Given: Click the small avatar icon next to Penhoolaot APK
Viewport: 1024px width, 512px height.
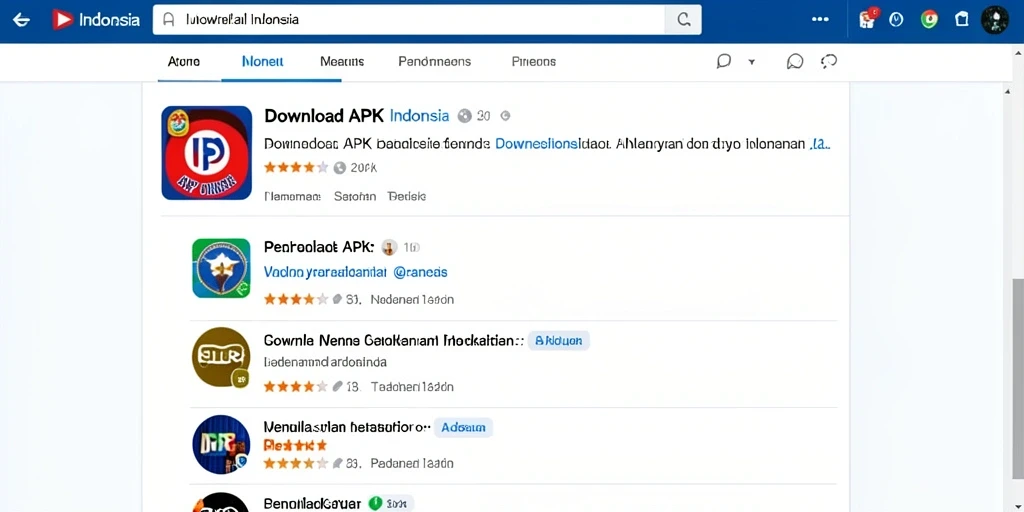Looking at the screenshot, I should pos(389,247).
